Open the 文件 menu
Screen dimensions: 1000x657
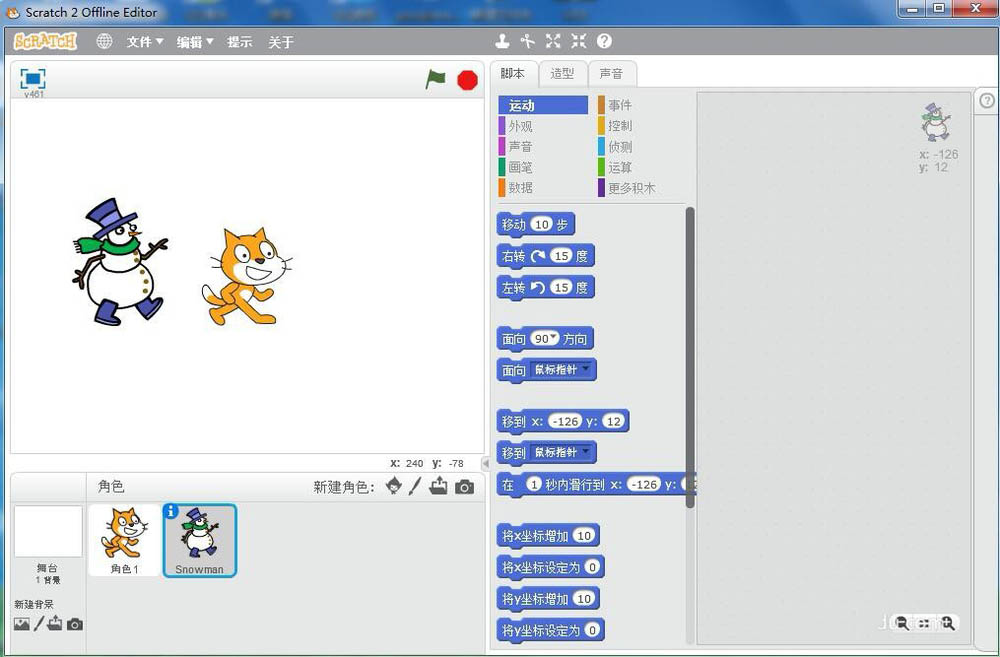click(x=145, y=42)
